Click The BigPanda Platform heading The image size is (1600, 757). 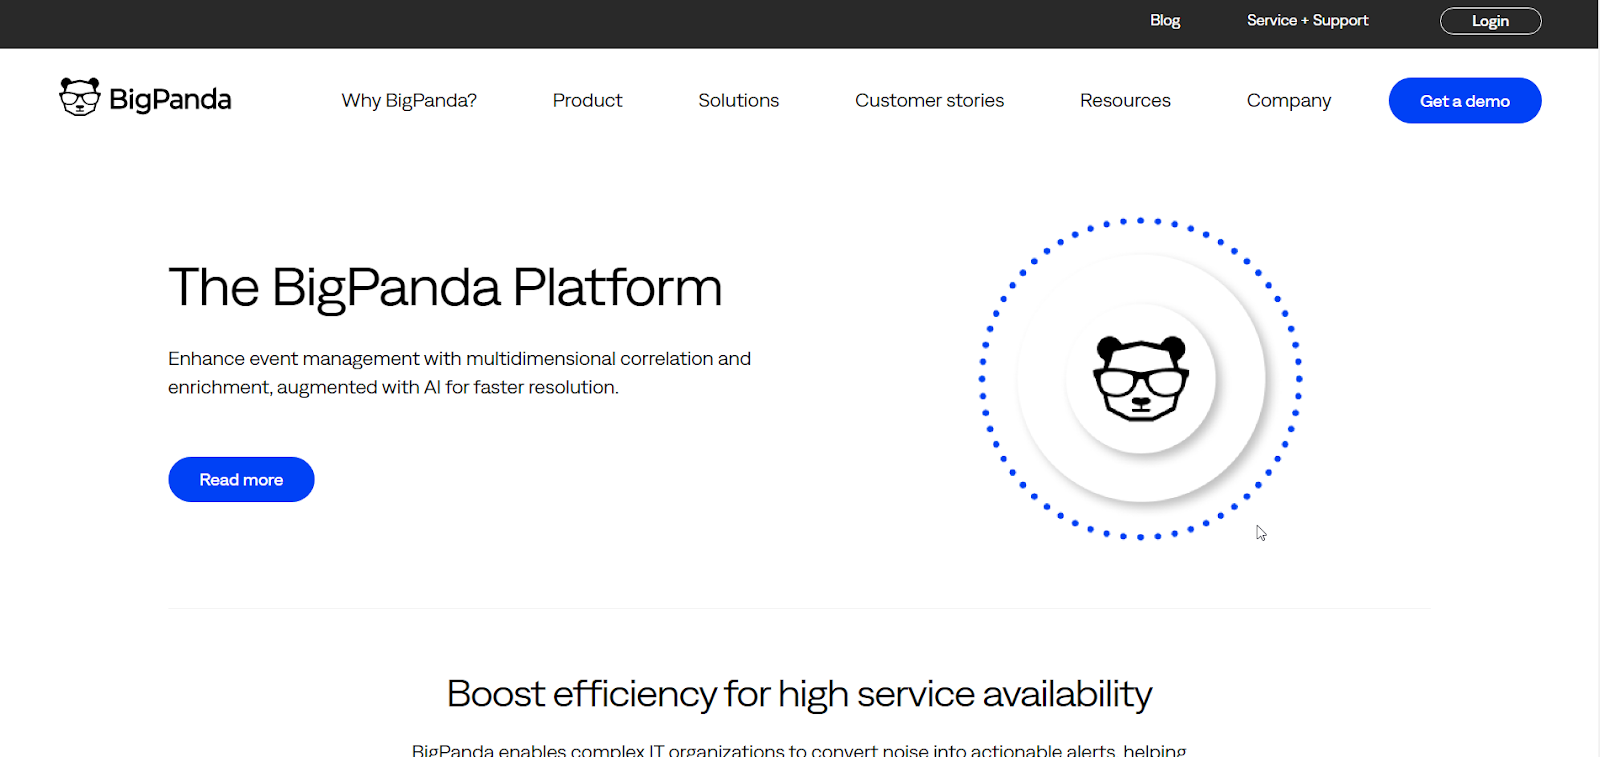tap(445, 288)
